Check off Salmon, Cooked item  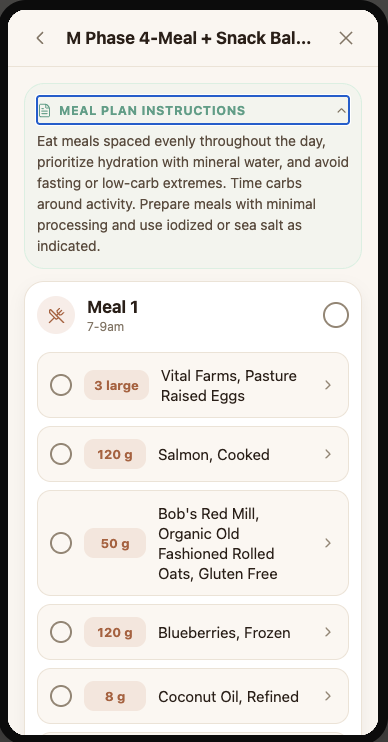click(x=61, y=454)
